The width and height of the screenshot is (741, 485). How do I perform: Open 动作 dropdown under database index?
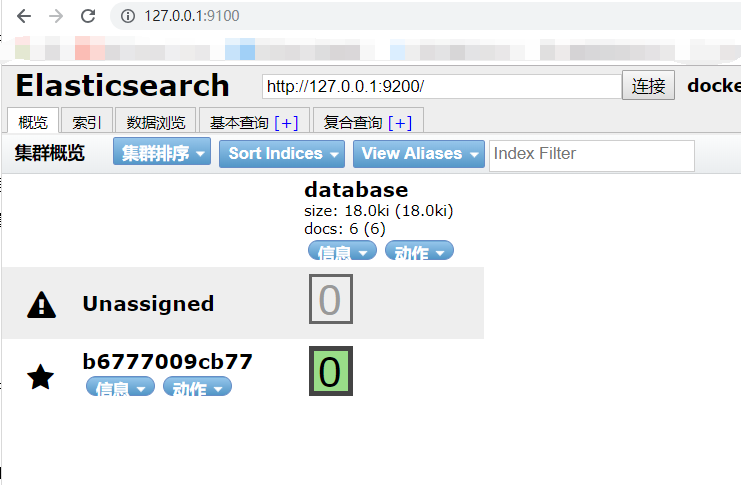(x=419, y=251)
